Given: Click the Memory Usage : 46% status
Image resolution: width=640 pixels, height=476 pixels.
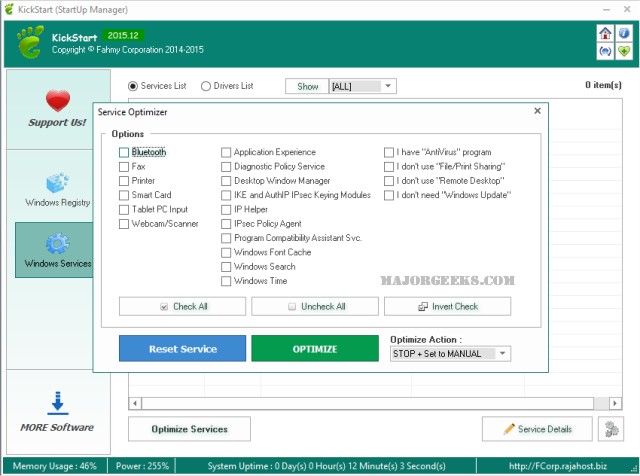Looking at the screenshot, I should point(55,466).
